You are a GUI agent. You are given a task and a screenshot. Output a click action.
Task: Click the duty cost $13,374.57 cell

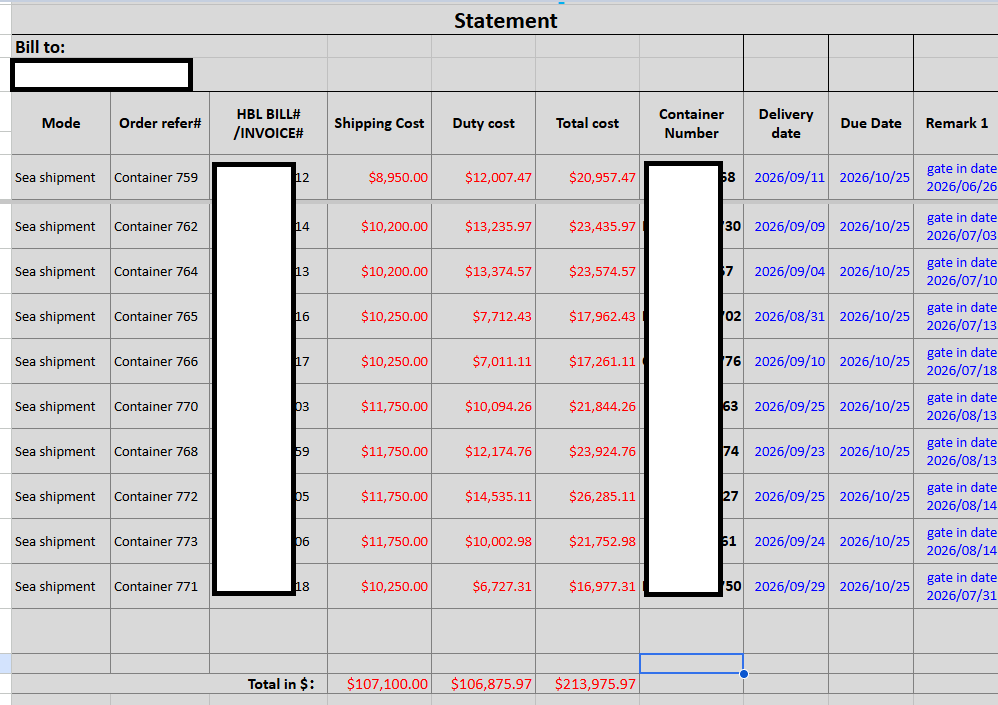(484, 271)
